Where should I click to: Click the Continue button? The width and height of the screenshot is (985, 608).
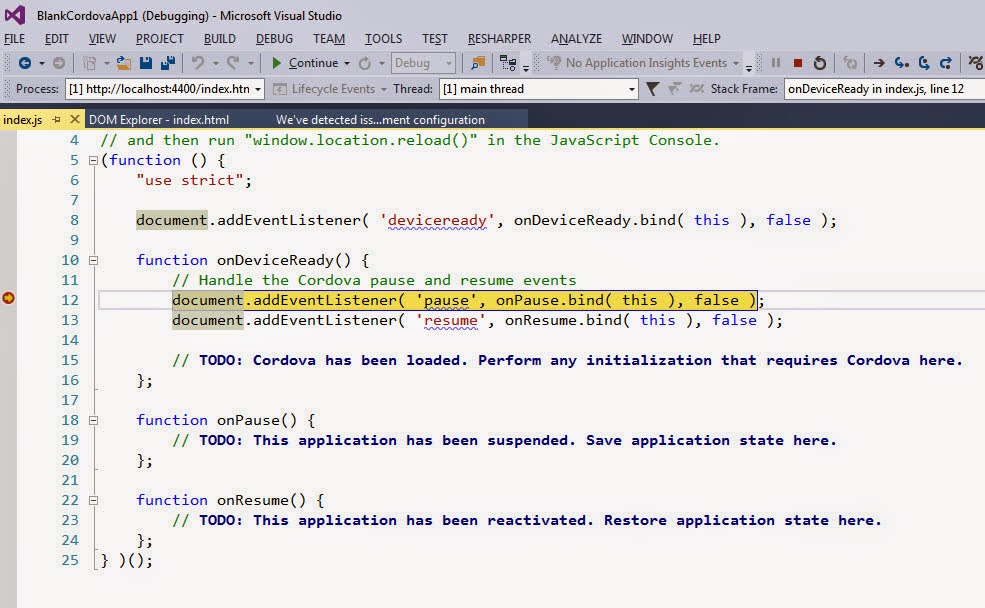[x=305, y=63]
